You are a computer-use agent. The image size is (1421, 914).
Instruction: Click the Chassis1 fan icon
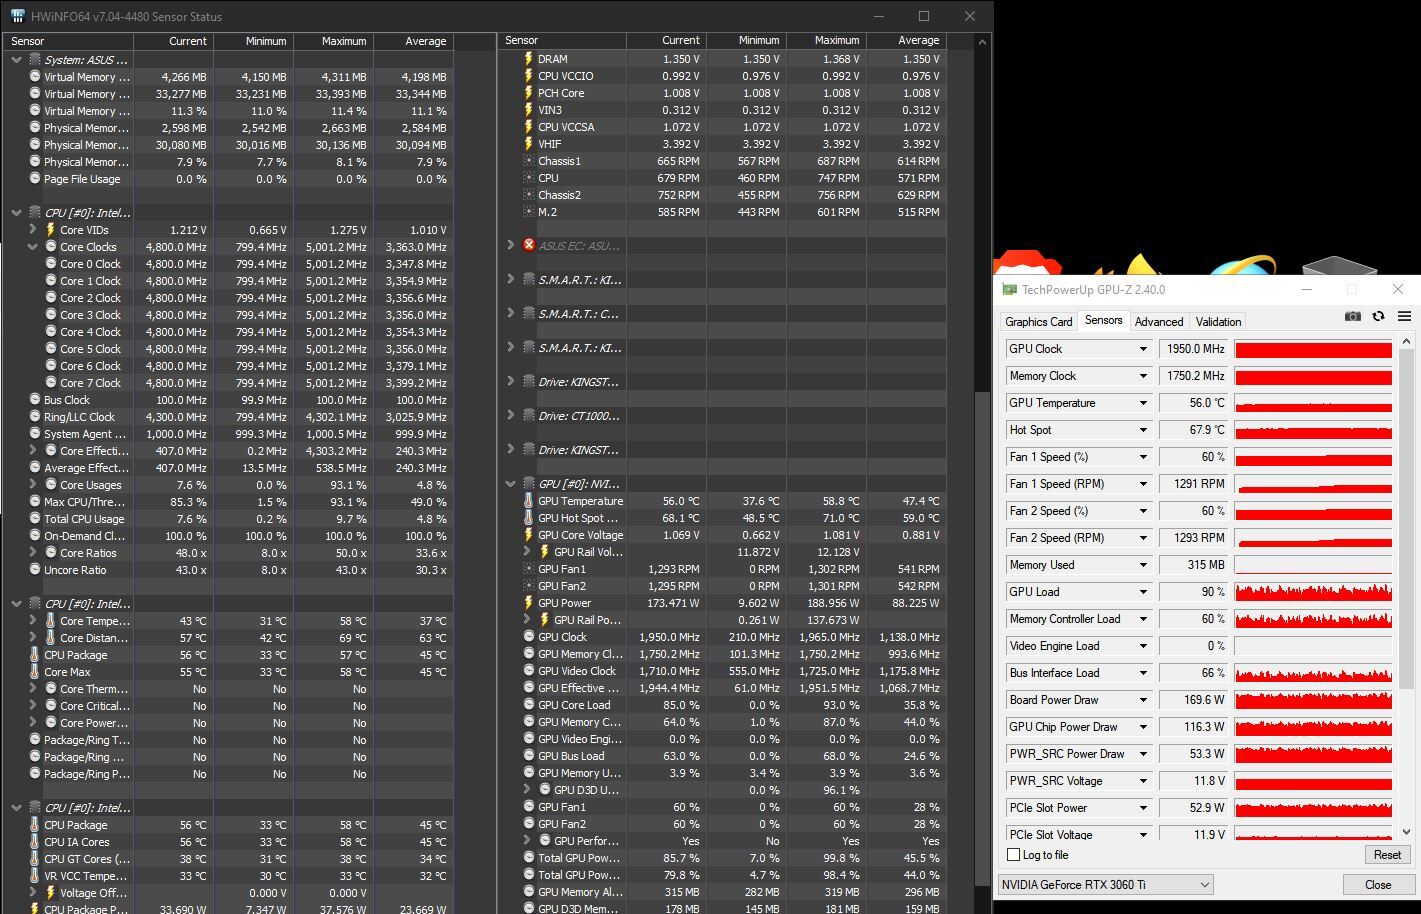coord(529,161)
